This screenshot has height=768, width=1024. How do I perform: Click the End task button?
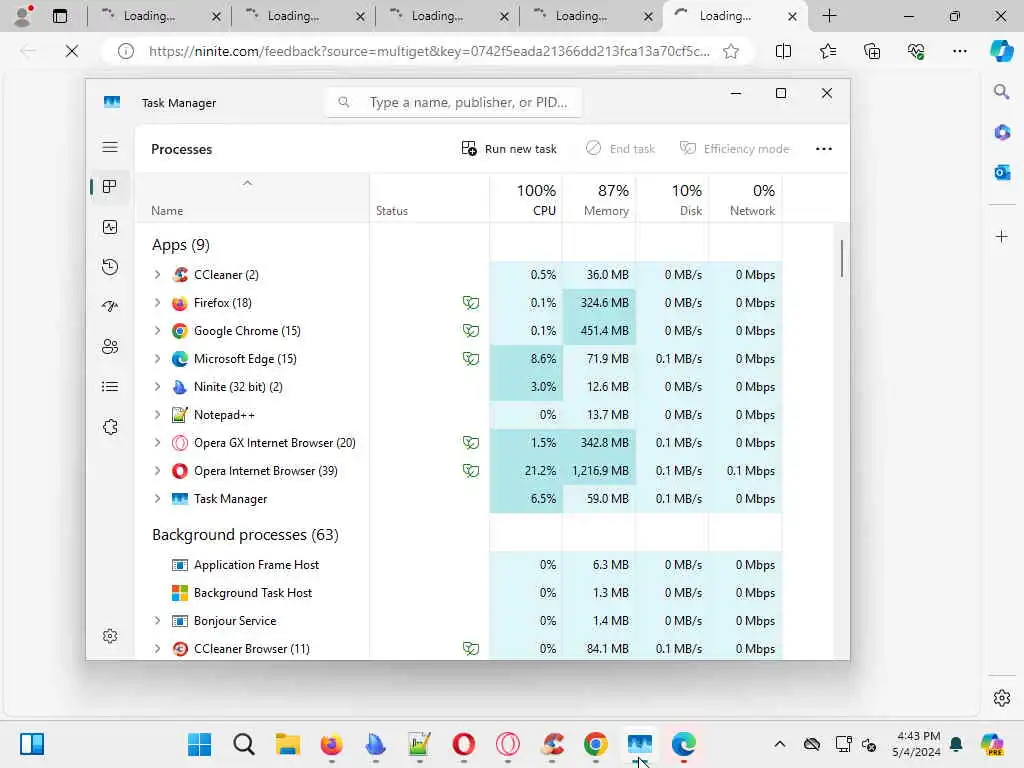pos(620,149)
